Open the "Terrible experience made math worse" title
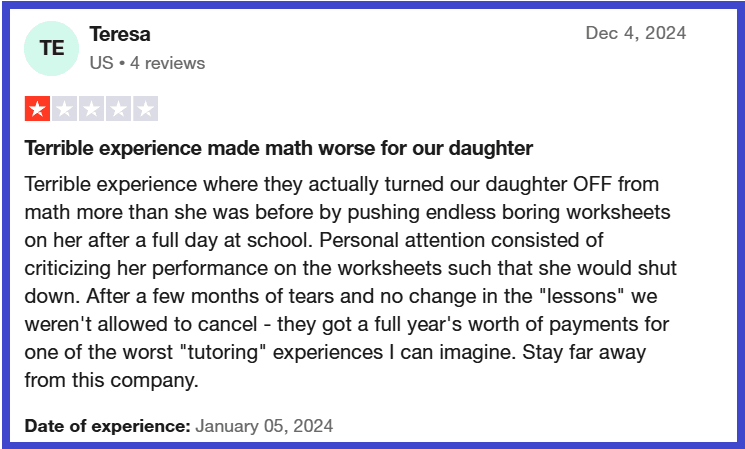The width and height of the screenshot is (745, 449). point(278,148)
